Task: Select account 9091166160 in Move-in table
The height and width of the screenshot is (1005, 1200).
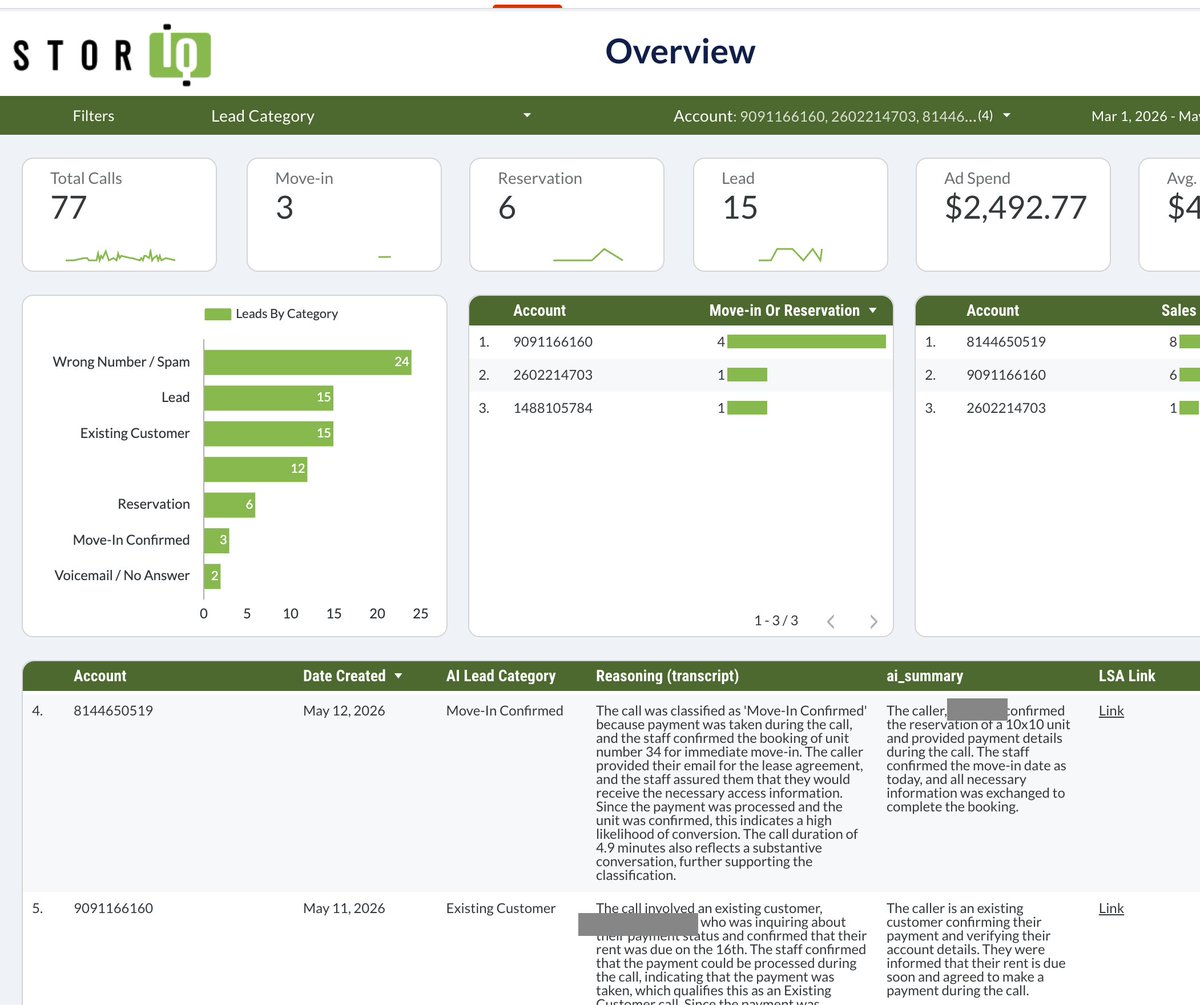Action: tap(553, 342)
